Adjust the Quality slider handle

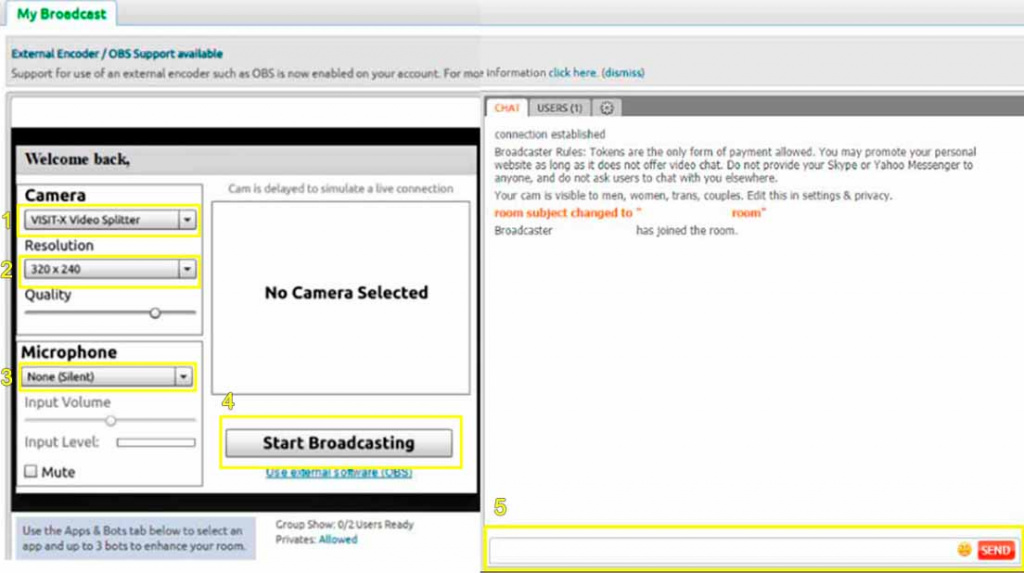click(155, 313)
